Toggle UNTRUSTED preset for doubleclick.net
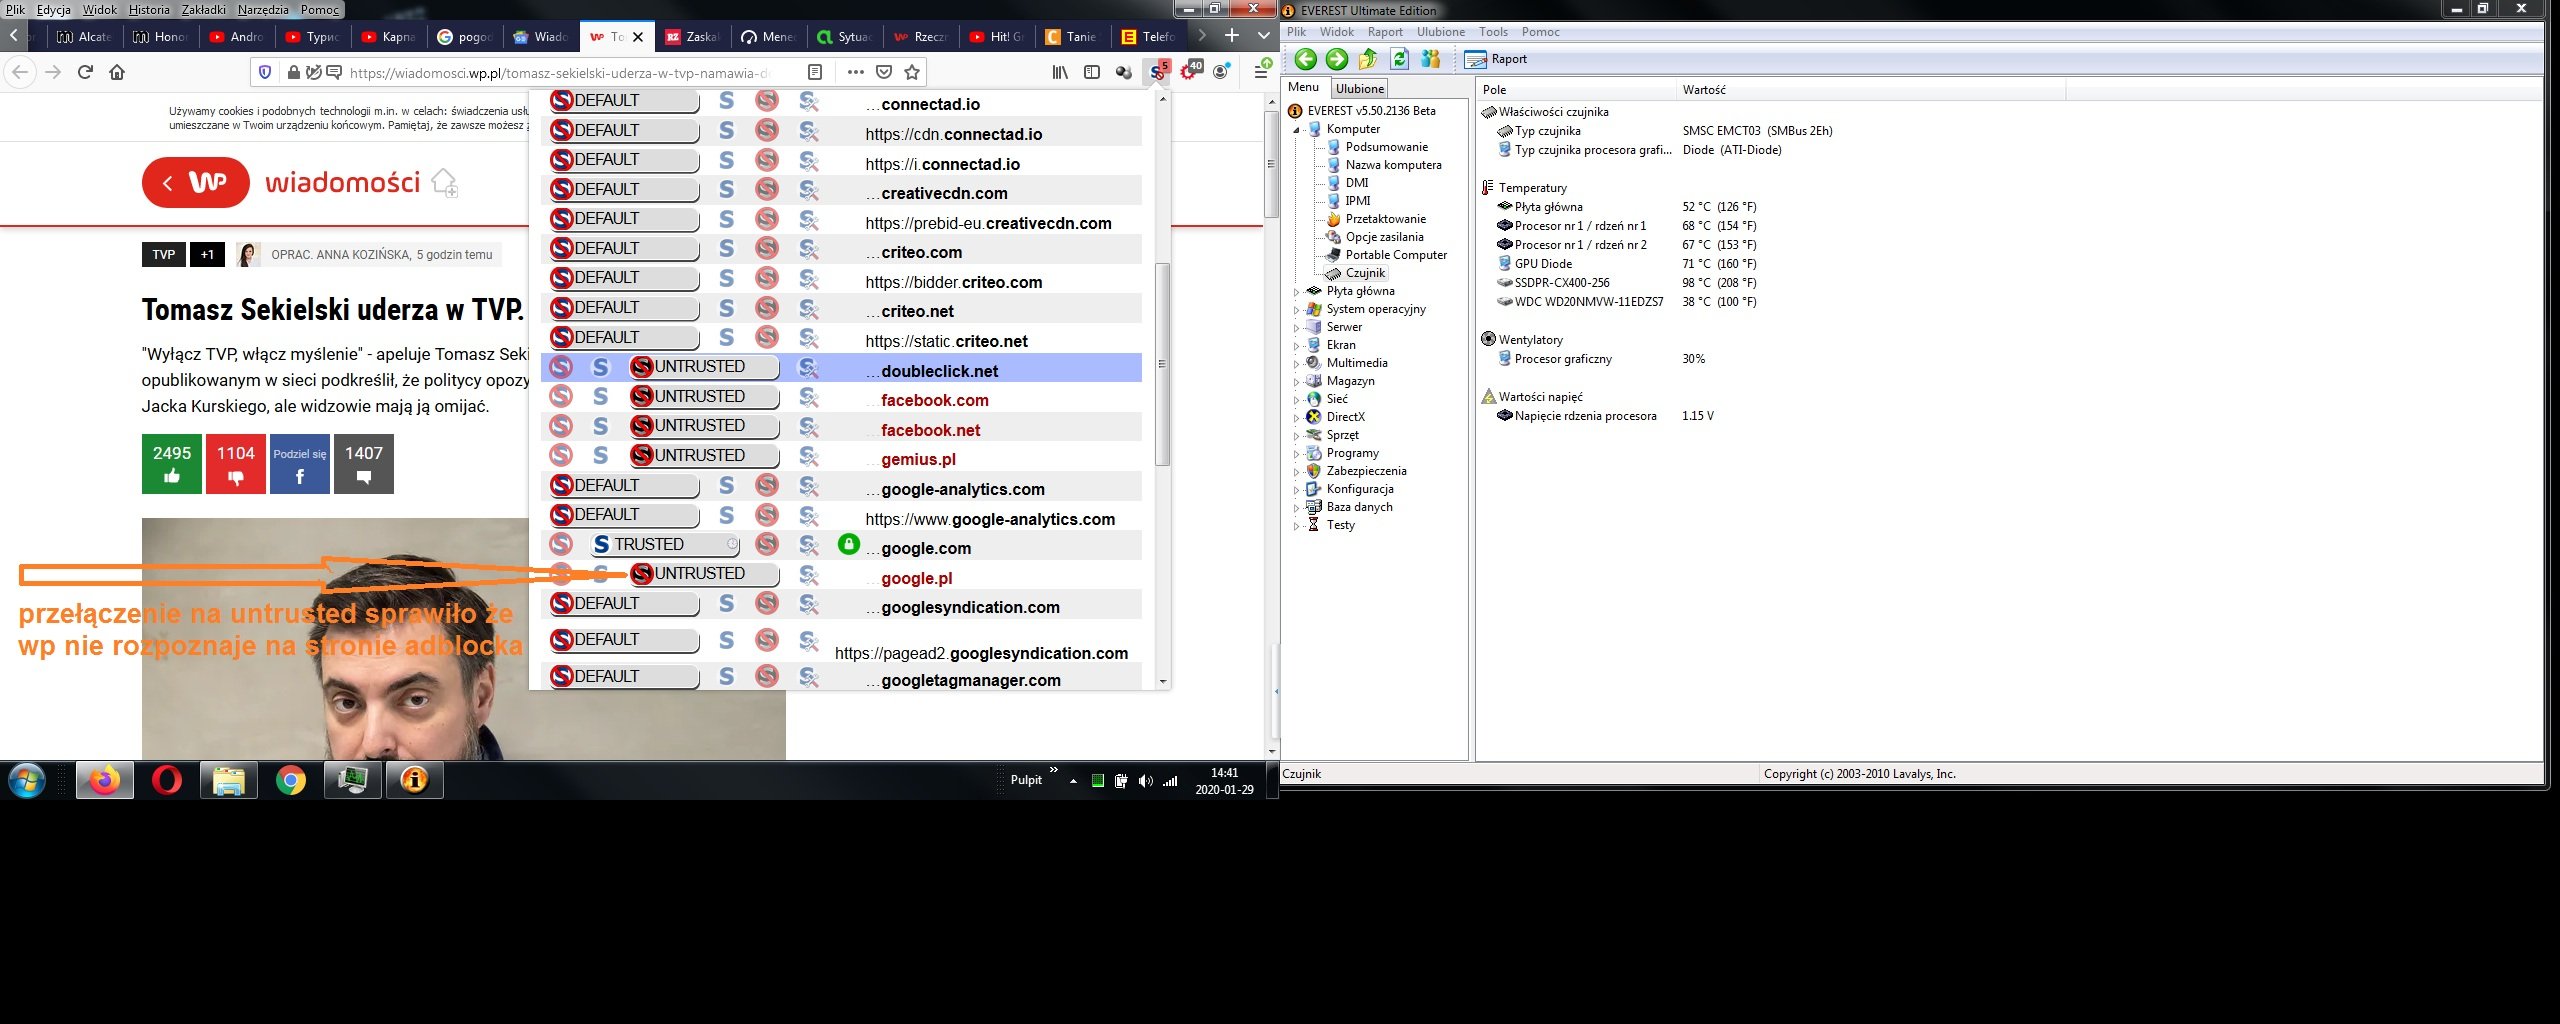The image size is (2560, 1024). (704, 367)
